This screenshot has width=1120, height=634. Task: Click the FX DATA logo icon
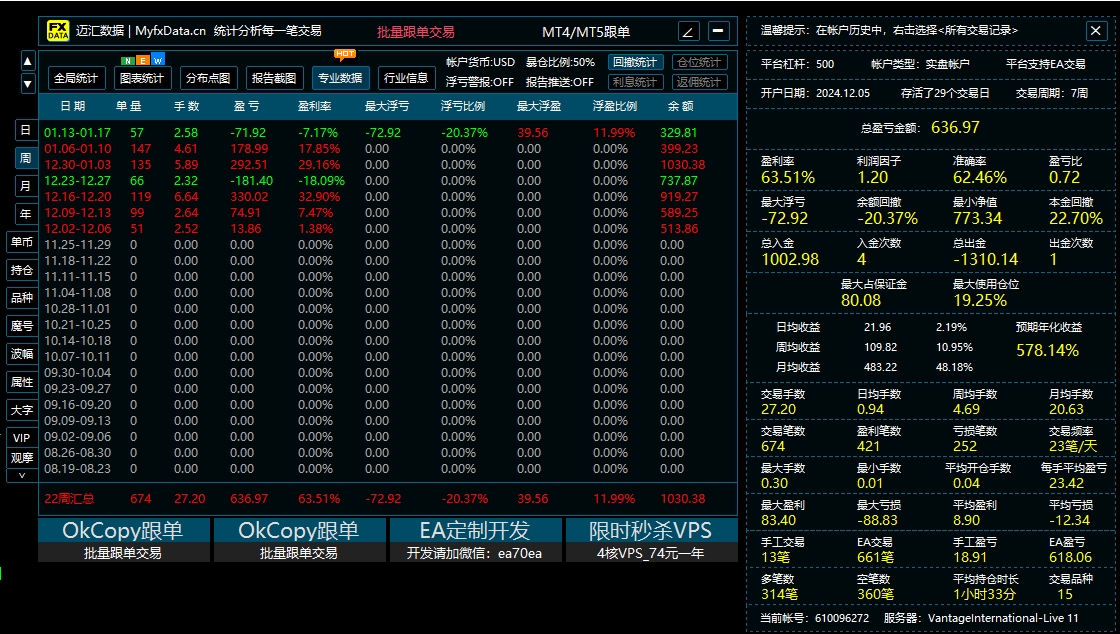[58, 31]
